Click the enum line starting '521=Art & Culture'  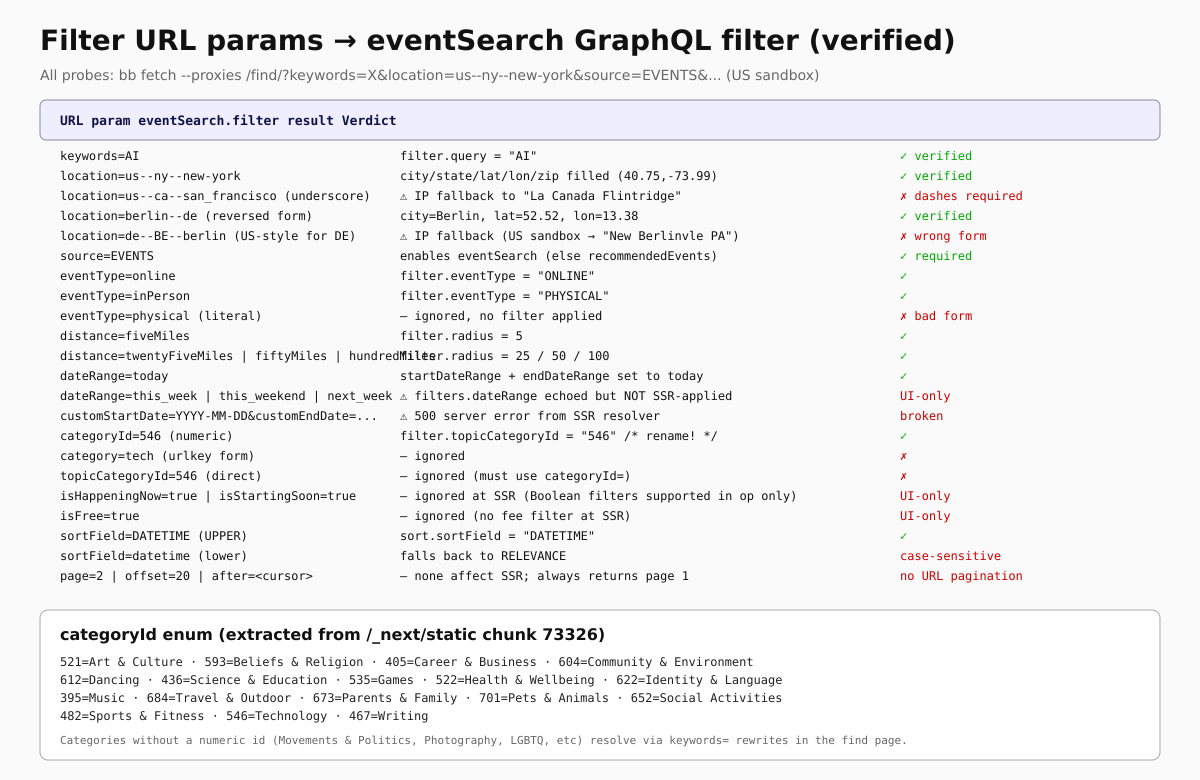407,662
